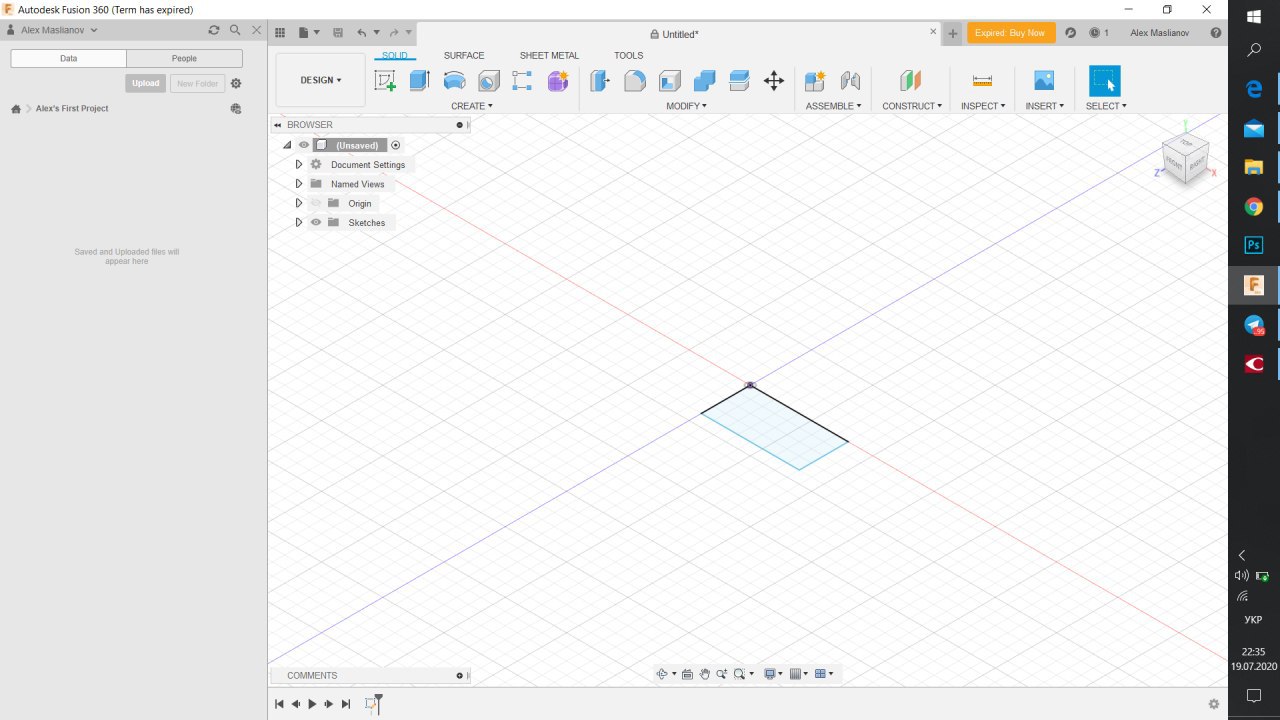The height and width of the screenshot is (720, 1280).
Task: Open the File menu dropdown
Action: click(307, 33)
